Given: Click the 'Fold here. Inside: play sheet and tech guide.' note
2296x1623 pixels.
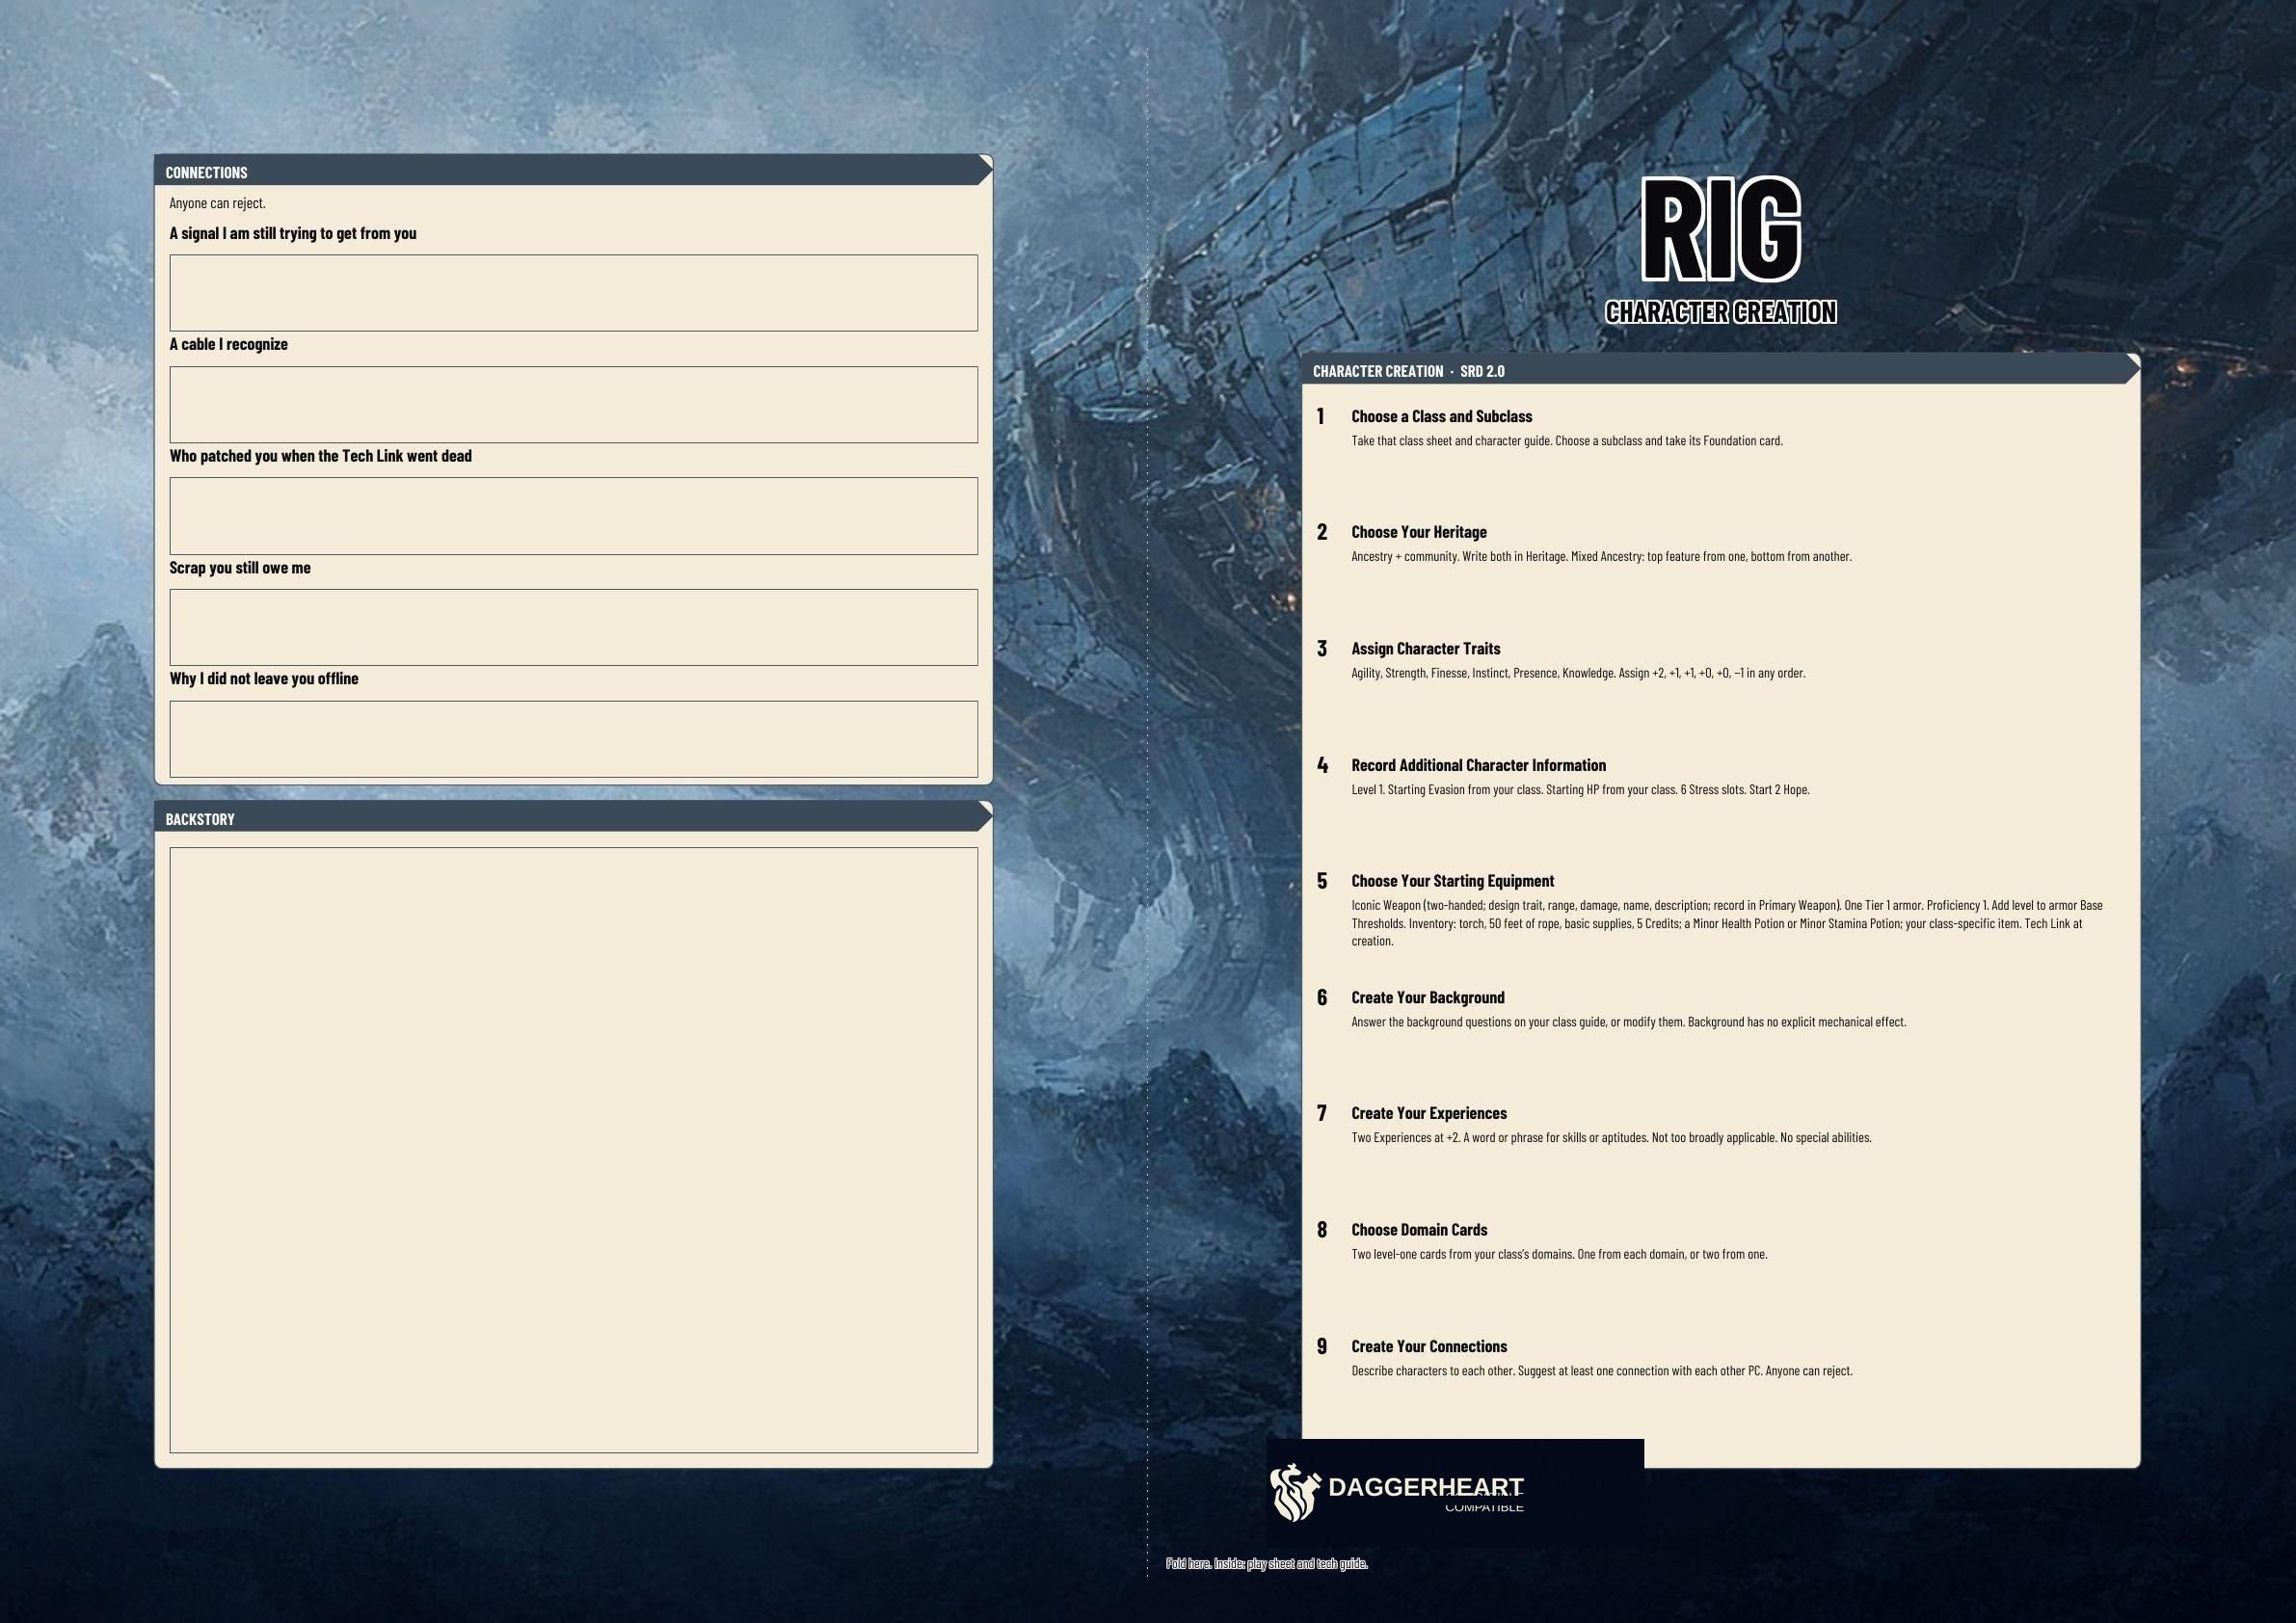Looking at the screenshot, I should (1266, 1563).
